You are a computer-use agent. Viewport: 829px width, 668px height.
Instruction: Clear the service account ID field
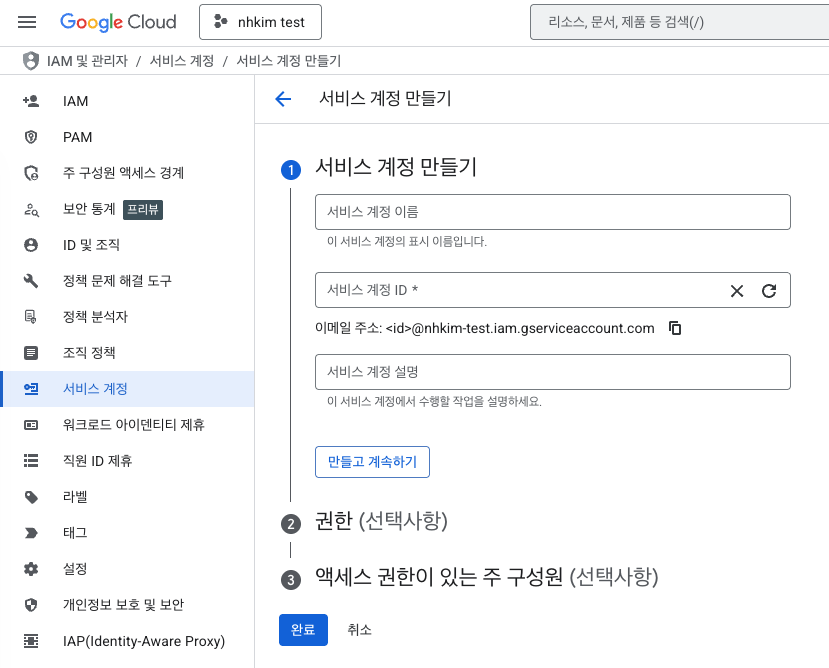737,291
